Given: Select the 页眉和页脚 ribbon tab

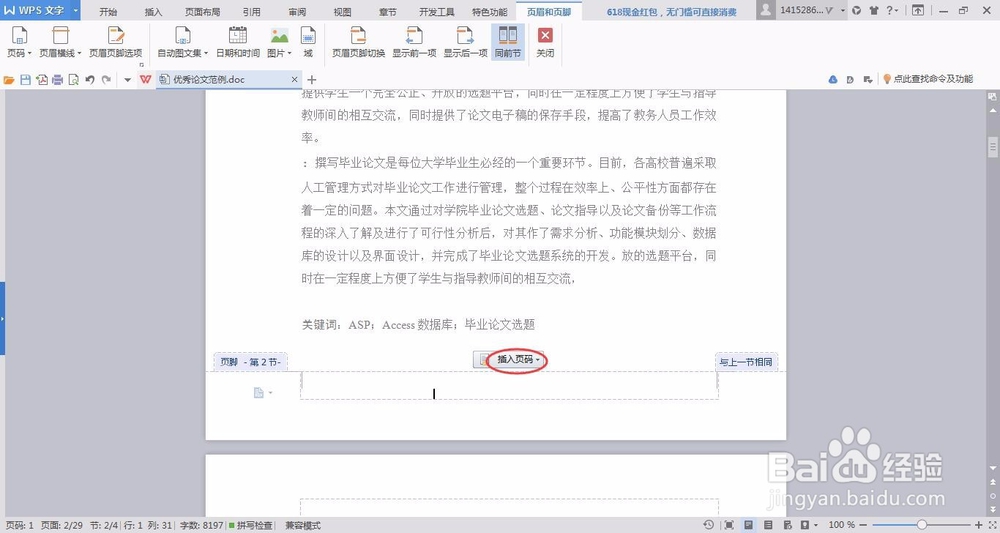Looking at the screenshot, I should click(549, 11).
